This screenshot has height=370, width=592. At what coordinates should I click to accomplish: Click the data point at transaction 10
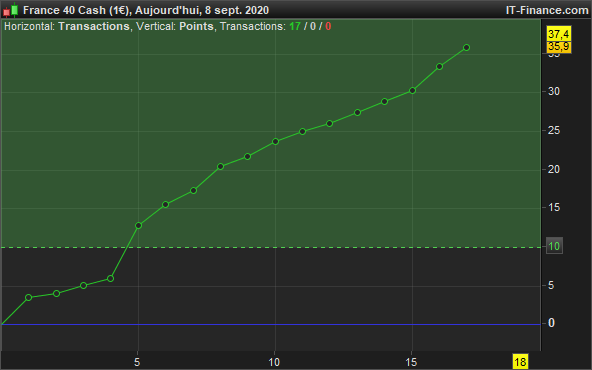275,142
